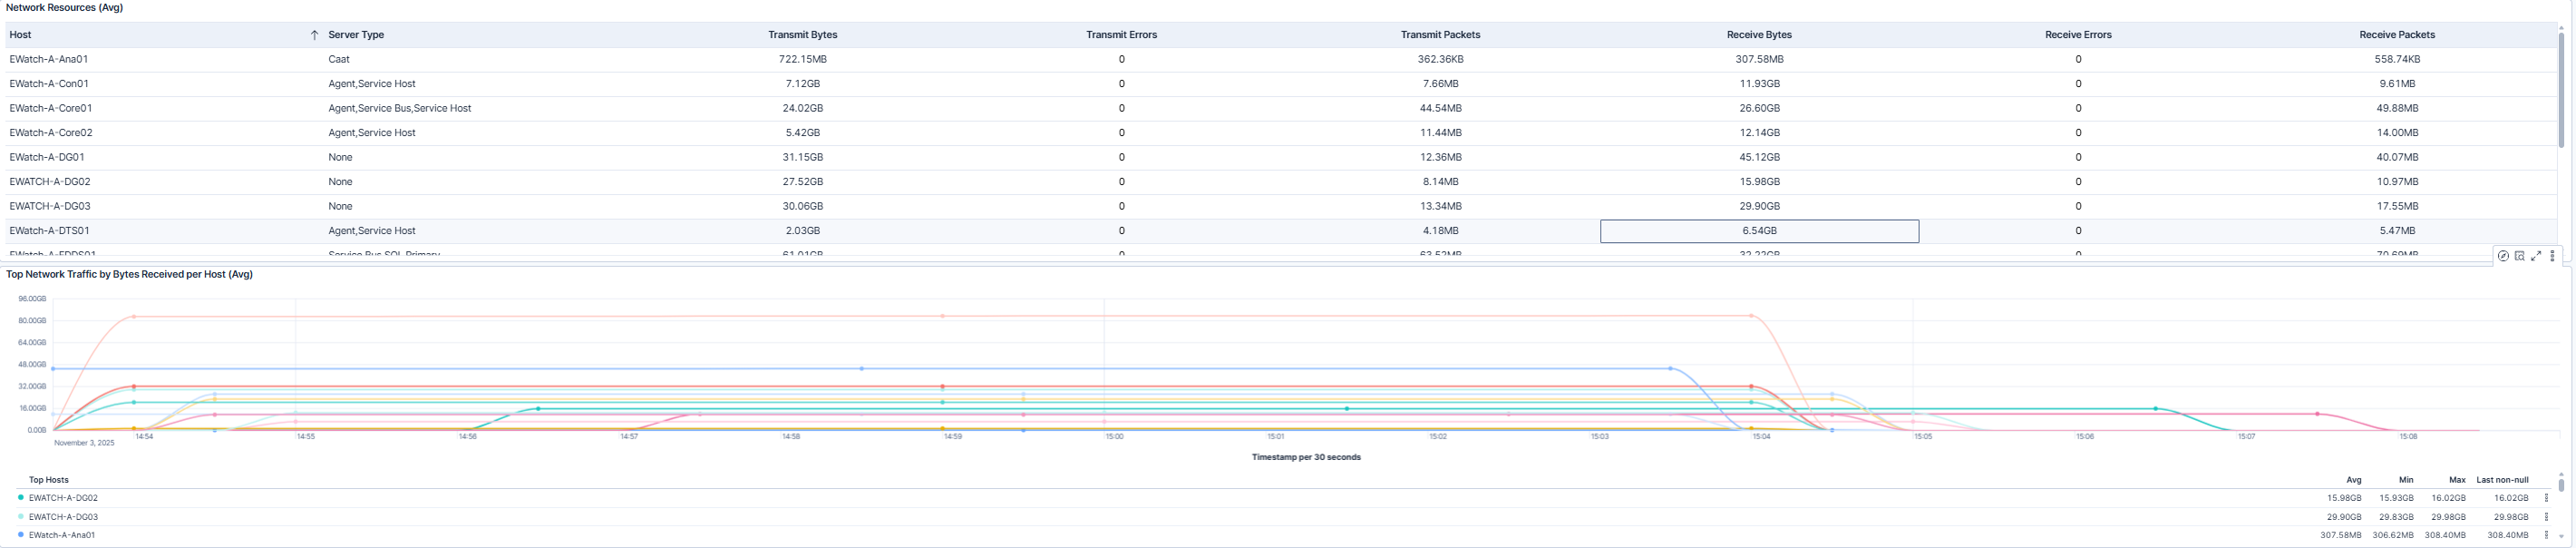Sort by the Server Type column header
The image size is (2576, 548).
click(x=356, y=35)
